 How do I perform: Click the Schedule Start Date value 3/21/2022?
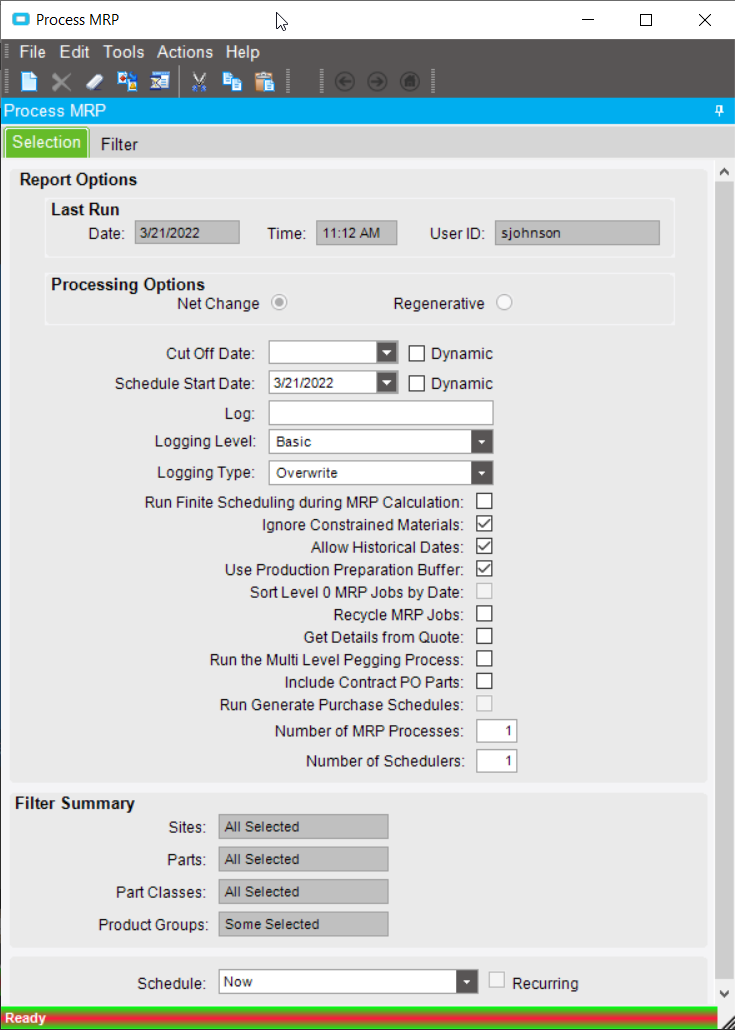[303, 383]
